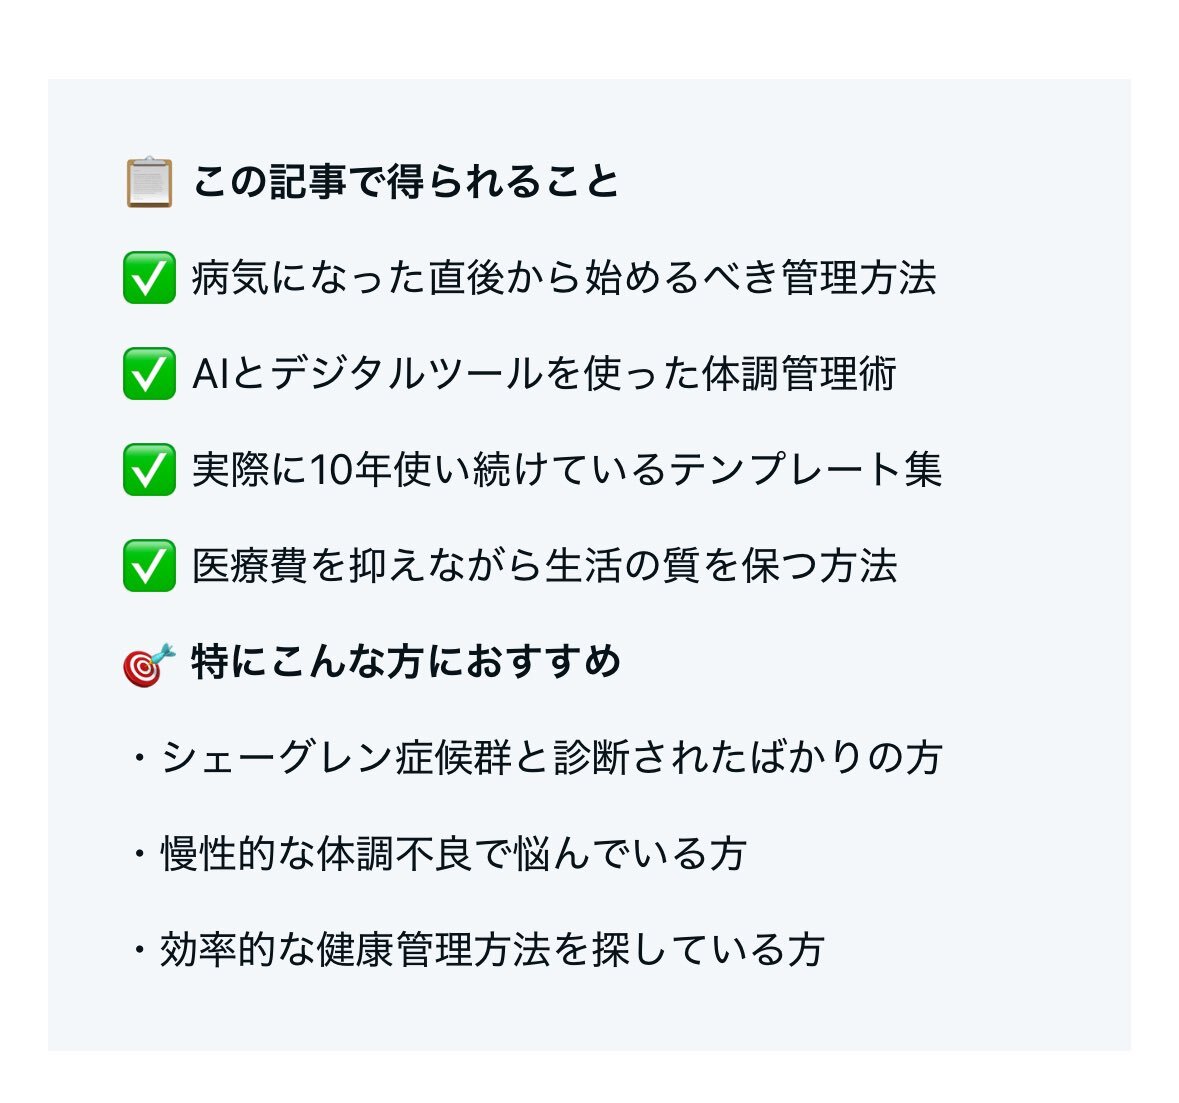Click the line 医療費を抑えながら生活の質を保つ方法
This screenshot has height=1103, width=1179.
coord(544,565)
